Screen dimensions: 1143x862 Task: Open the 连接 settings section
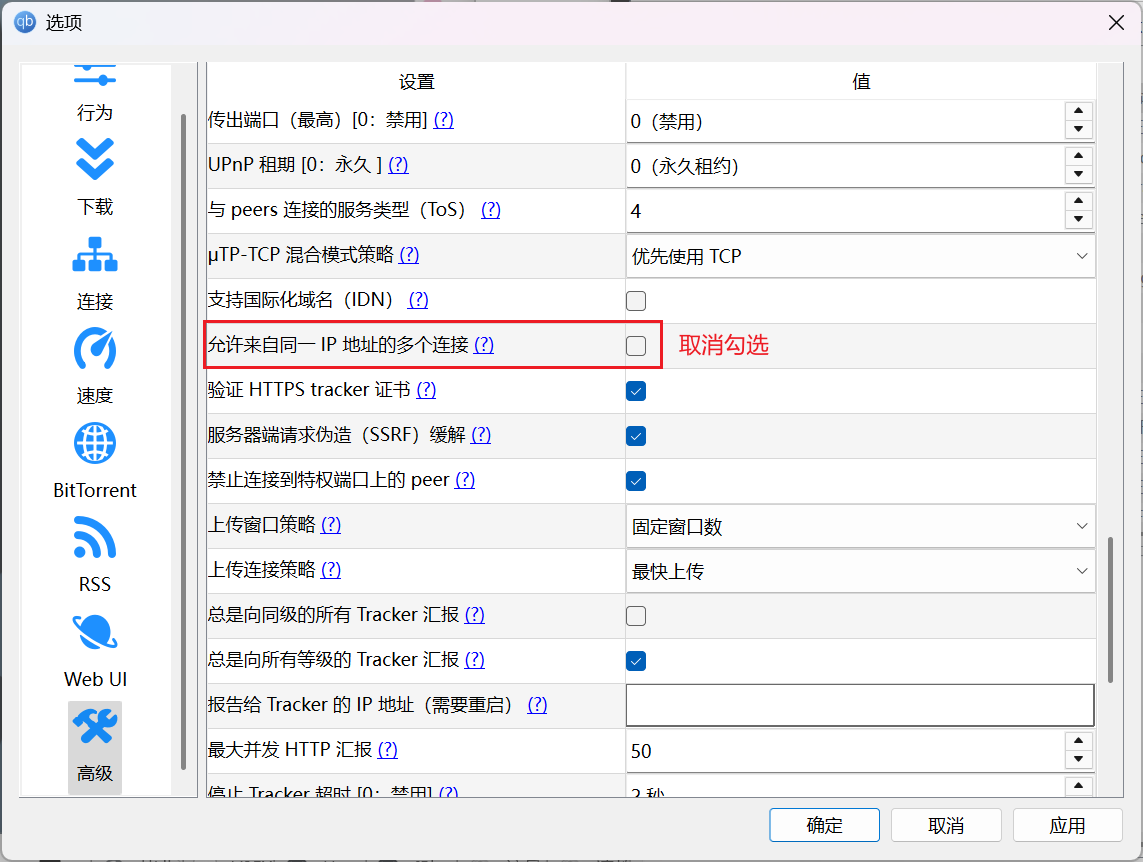(x=94, y=275)
